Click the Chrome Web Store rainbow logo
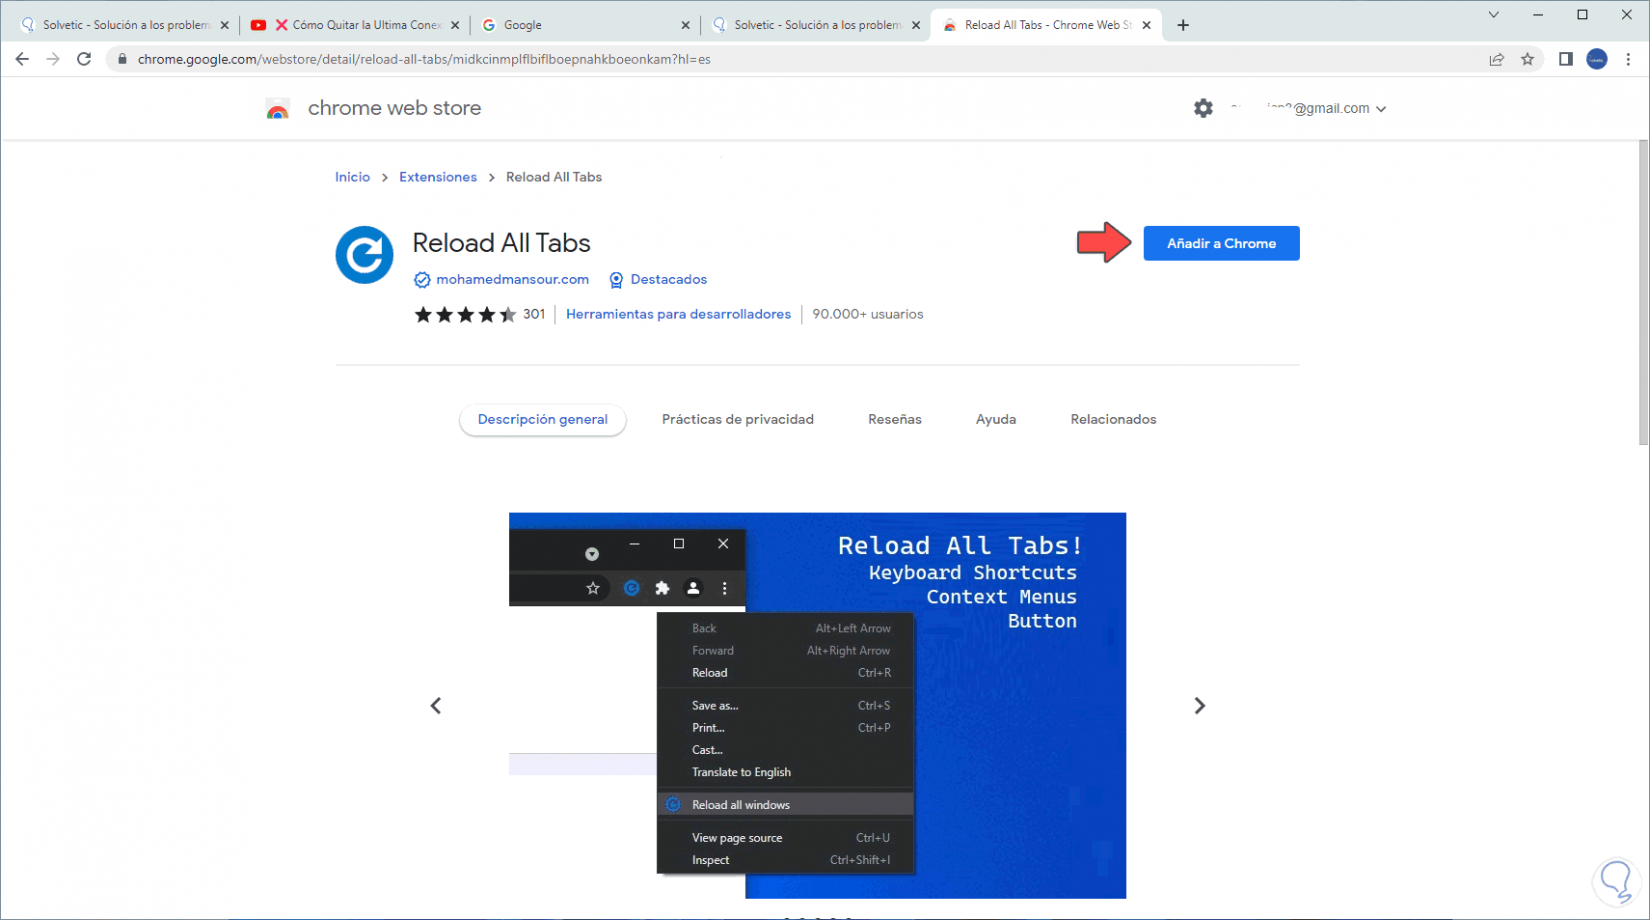 pyautogui.click(x=278, y=109)
